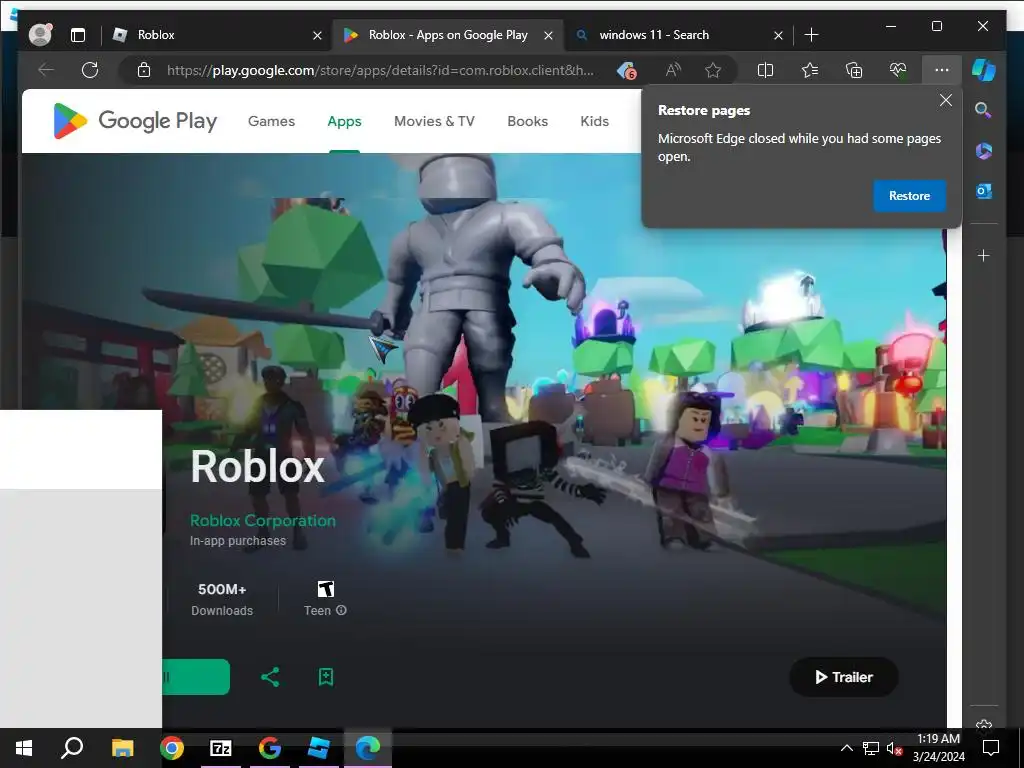
Task: Toggle split screen view
Action: [765, 70]
